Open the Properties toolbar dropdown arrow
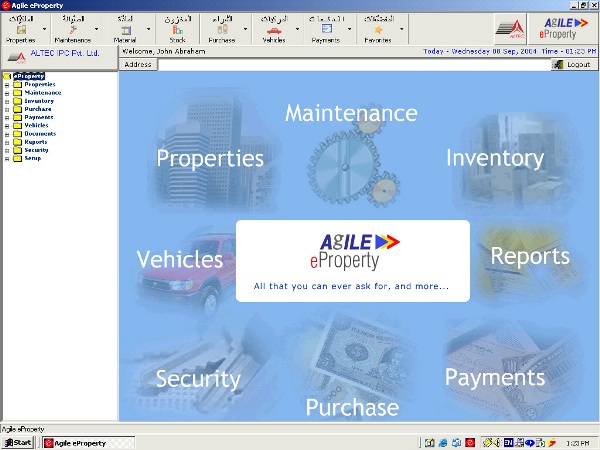Image resolution: width=600 pixels, height=450 pixels. click(x=44, y=29)
